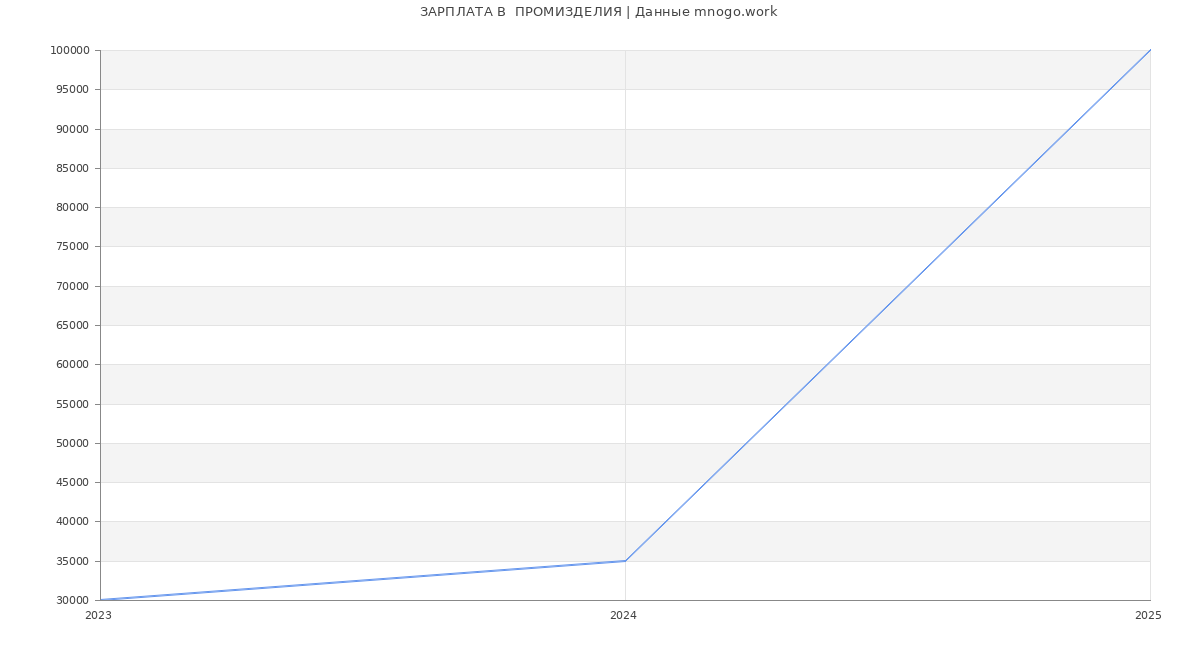Click the chart title text
This screenshot has width=1200, height=650.
coord(598,12)
